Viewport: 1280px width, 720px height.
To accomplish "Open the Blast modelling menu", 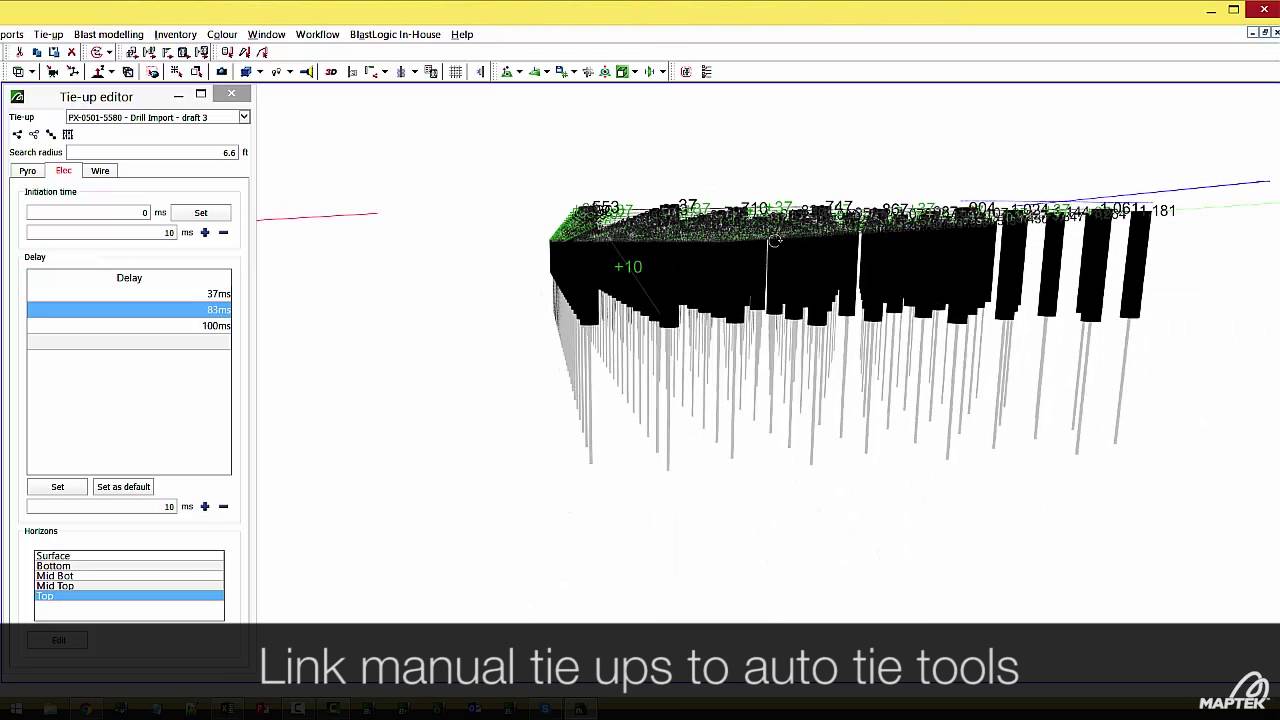I will [109, 34].
